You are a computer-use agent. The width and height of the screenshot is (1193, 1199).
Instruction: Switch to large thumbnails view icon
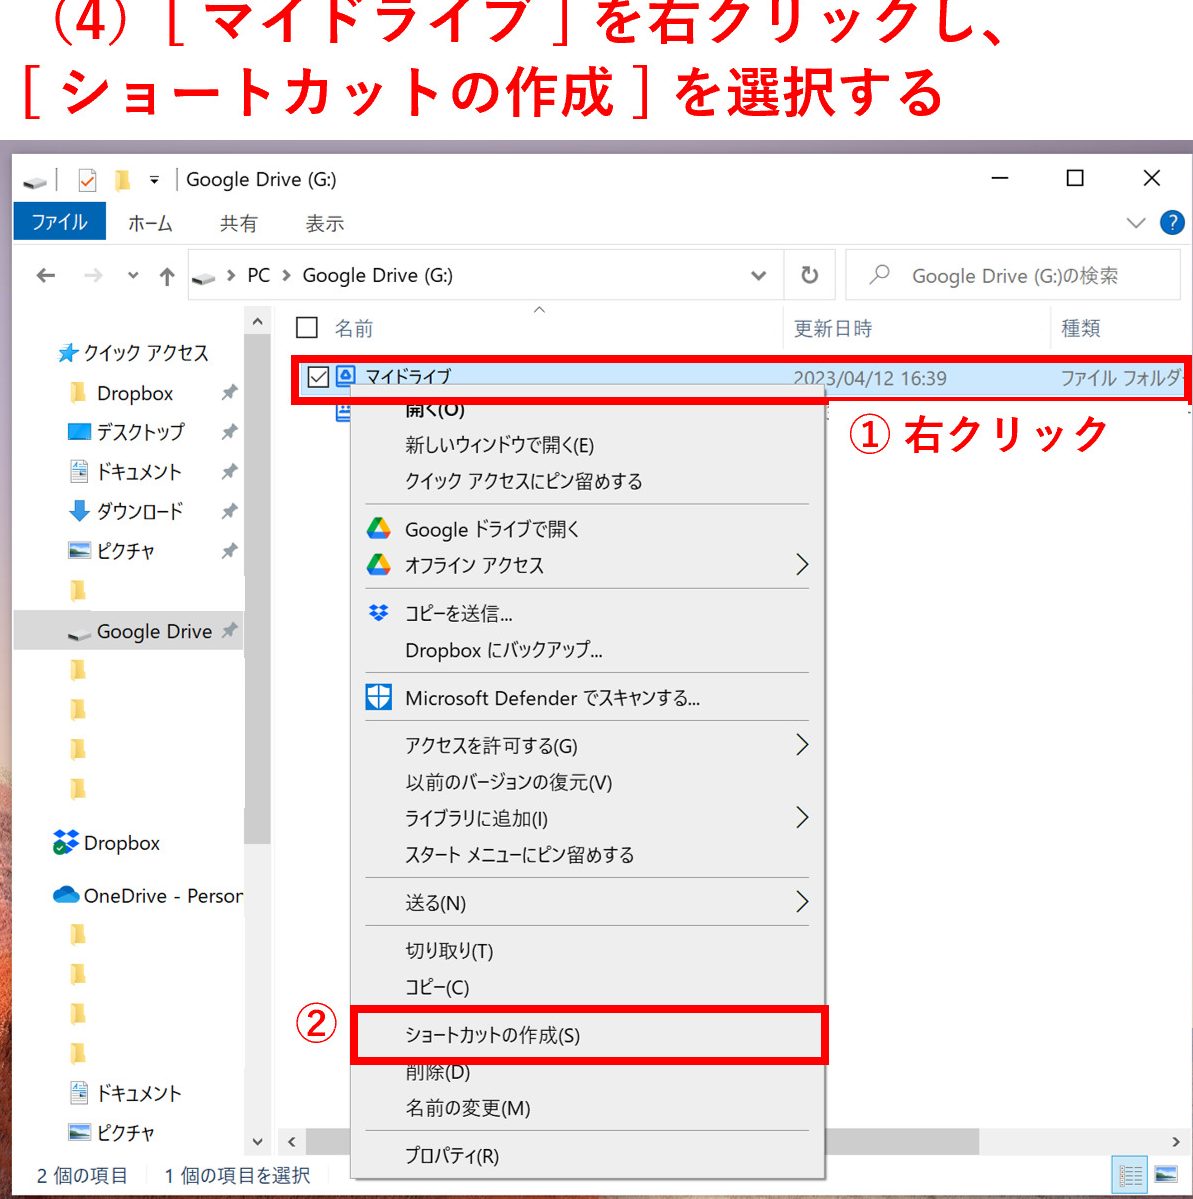pyautogui.click(x=1165, y=1174)
